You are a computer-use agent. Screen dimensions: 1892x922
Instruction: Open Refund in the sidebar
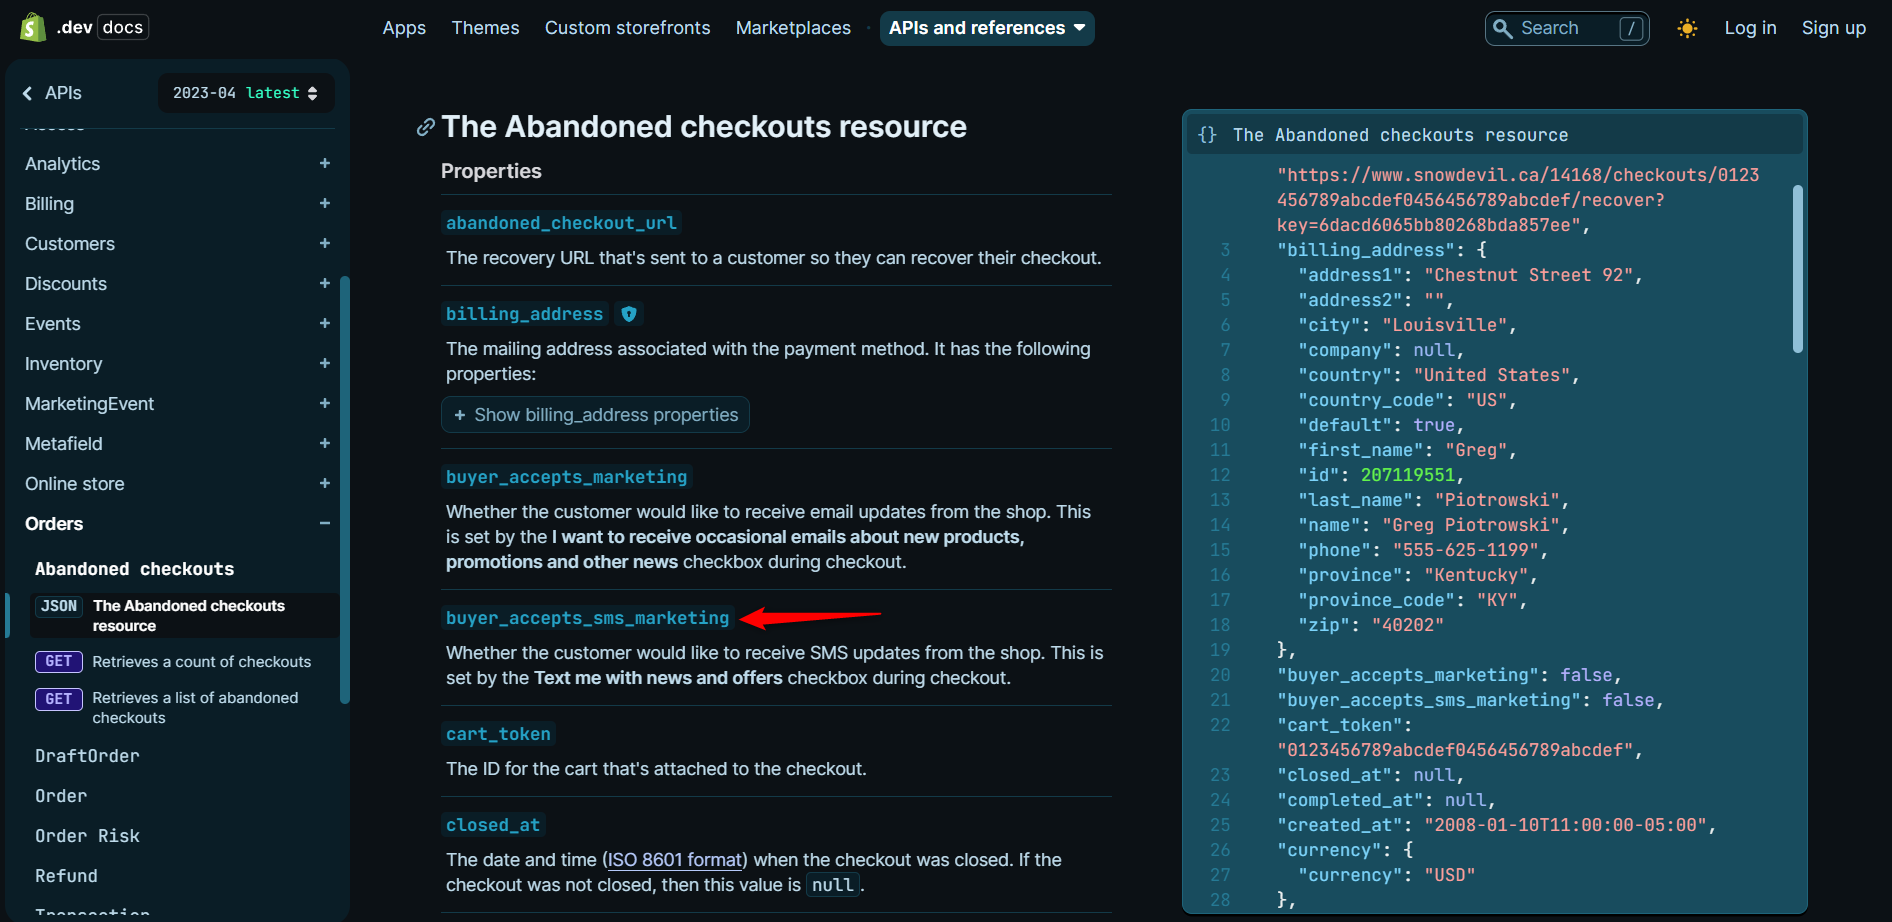[66, 876]
